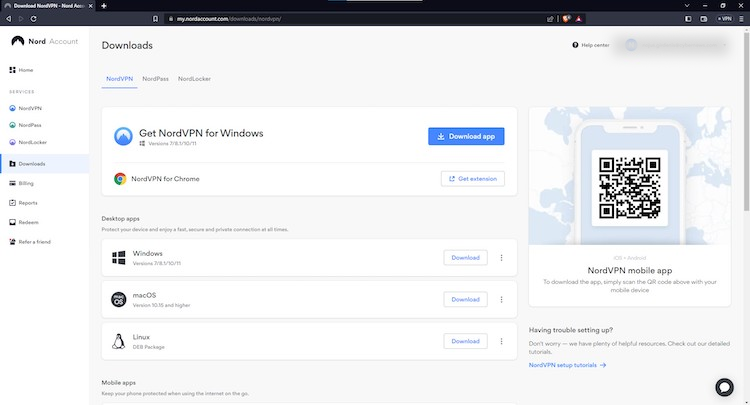Click the Linux penguin icon
This screenshot has width=750, height=405.
(118, 341)
